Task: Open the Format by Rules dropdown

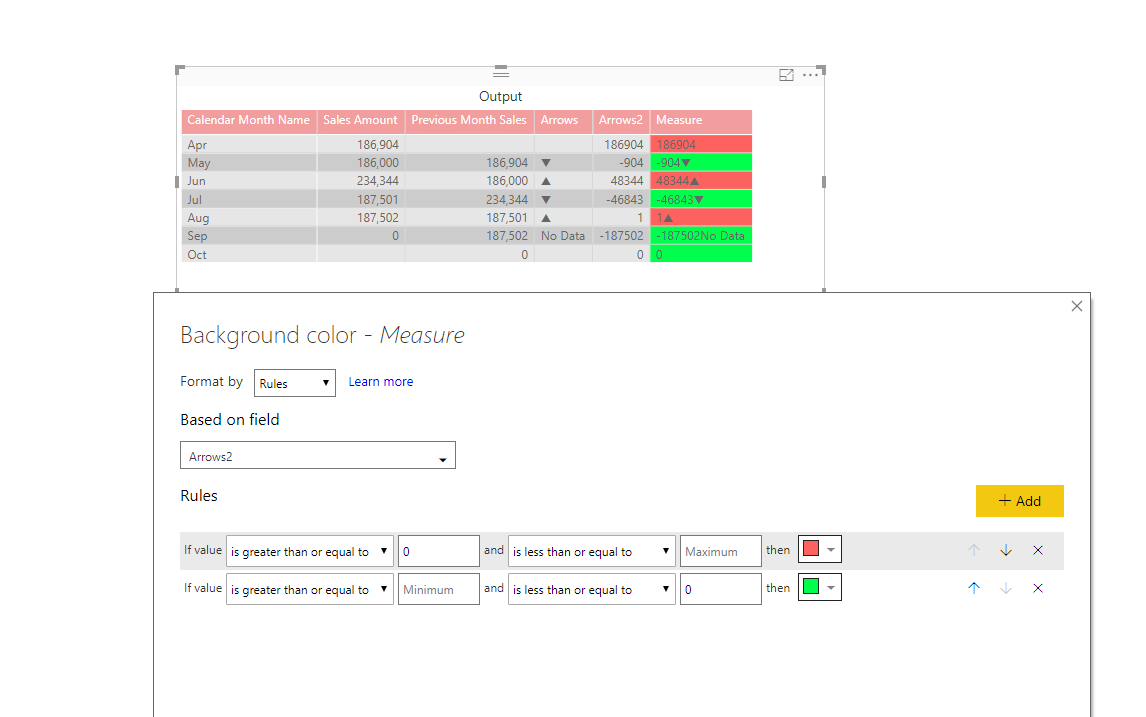Action: tap(295, 383)
